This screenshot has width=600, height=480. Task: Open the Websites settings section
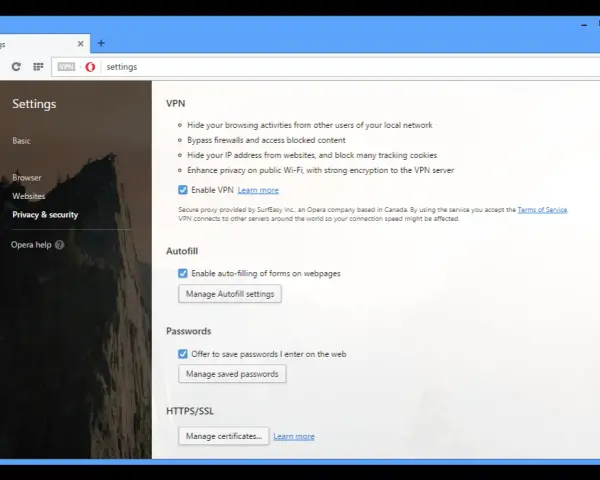pyautogui.click(x=29, y=196)
